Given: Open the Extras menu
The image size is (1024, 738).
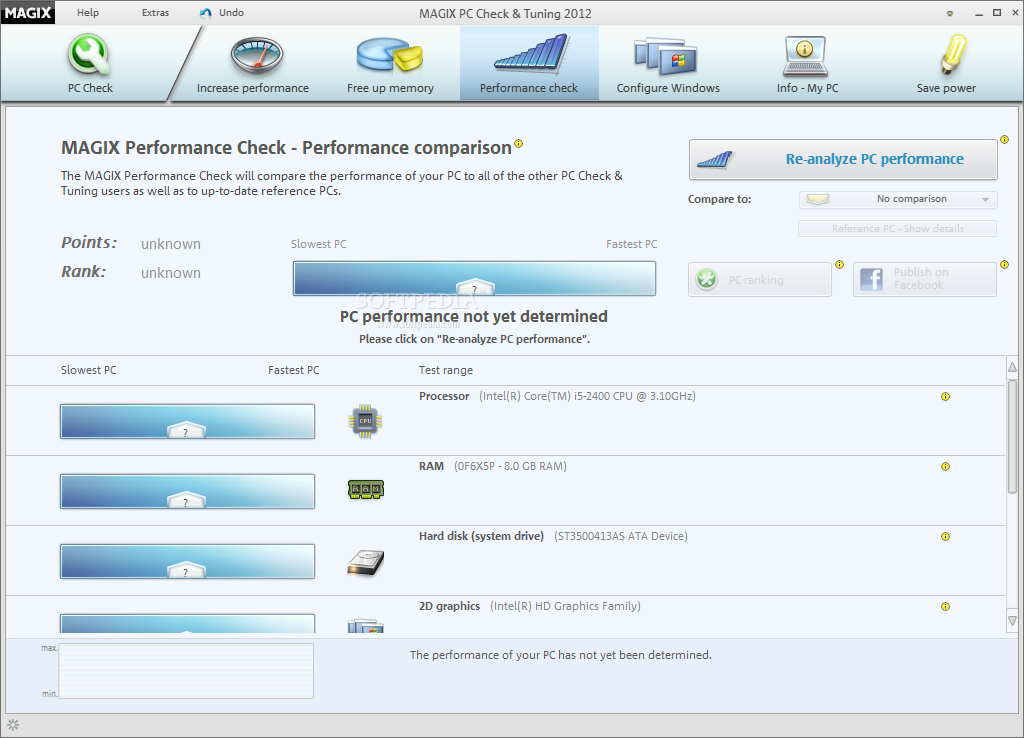Looking at the screenshot, I should 155,12.
